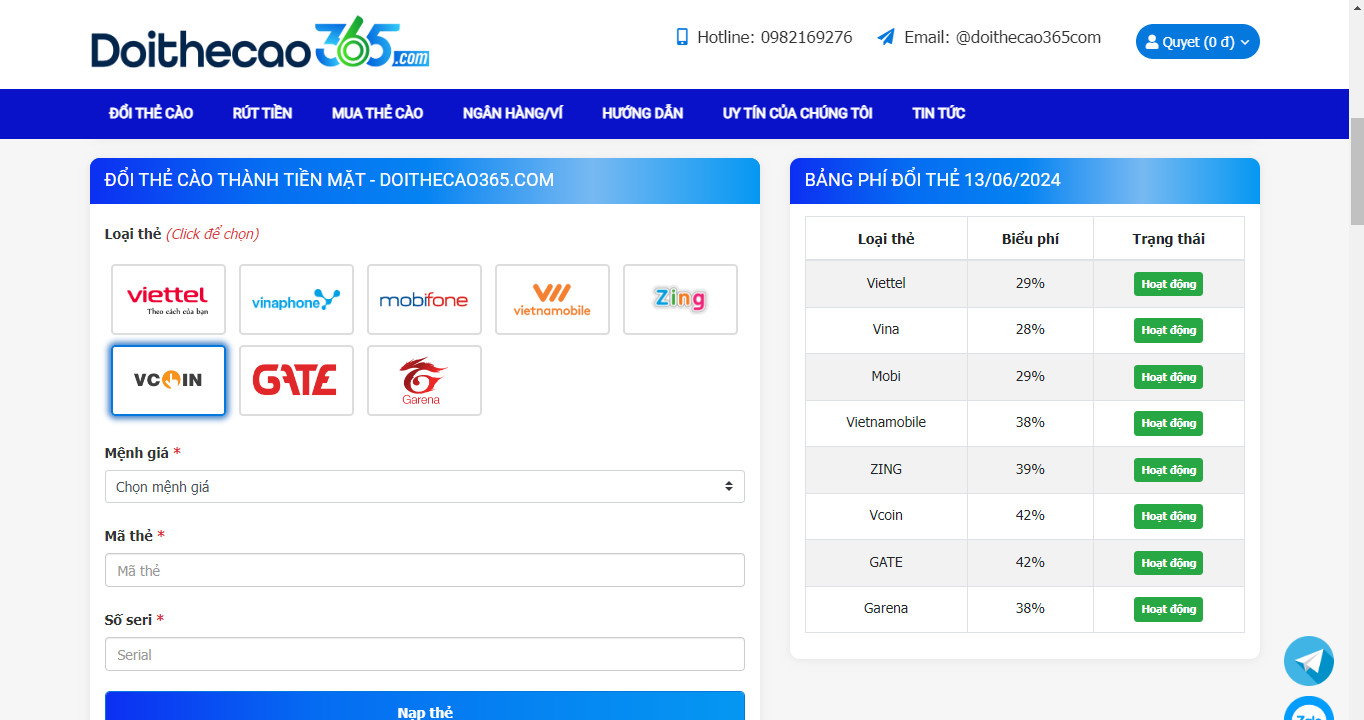Select the Viettel card type

click(168, 299)
